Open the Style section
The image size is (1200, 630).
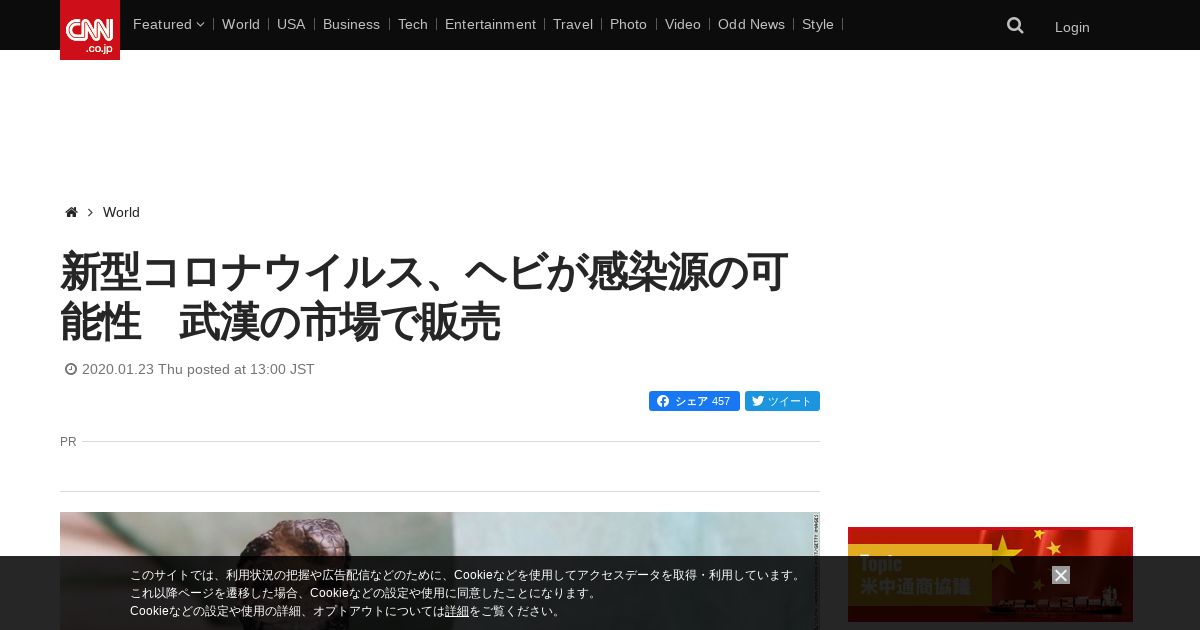pyautogui.click(x=818, y=24)
